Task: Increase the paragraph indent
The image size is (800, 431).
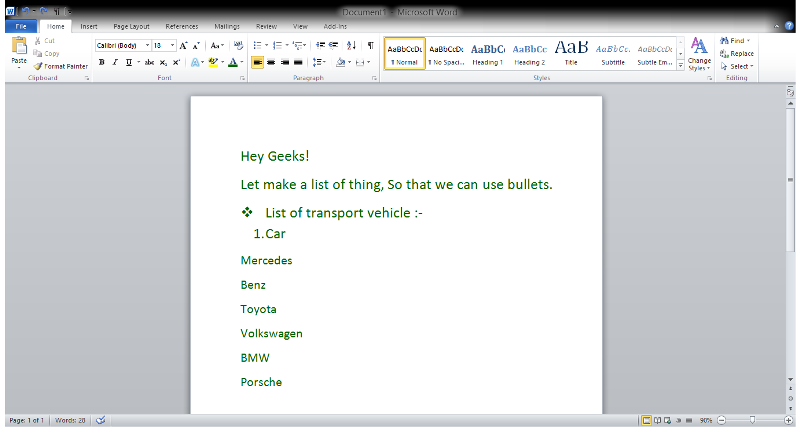Action: click(334, 45)
